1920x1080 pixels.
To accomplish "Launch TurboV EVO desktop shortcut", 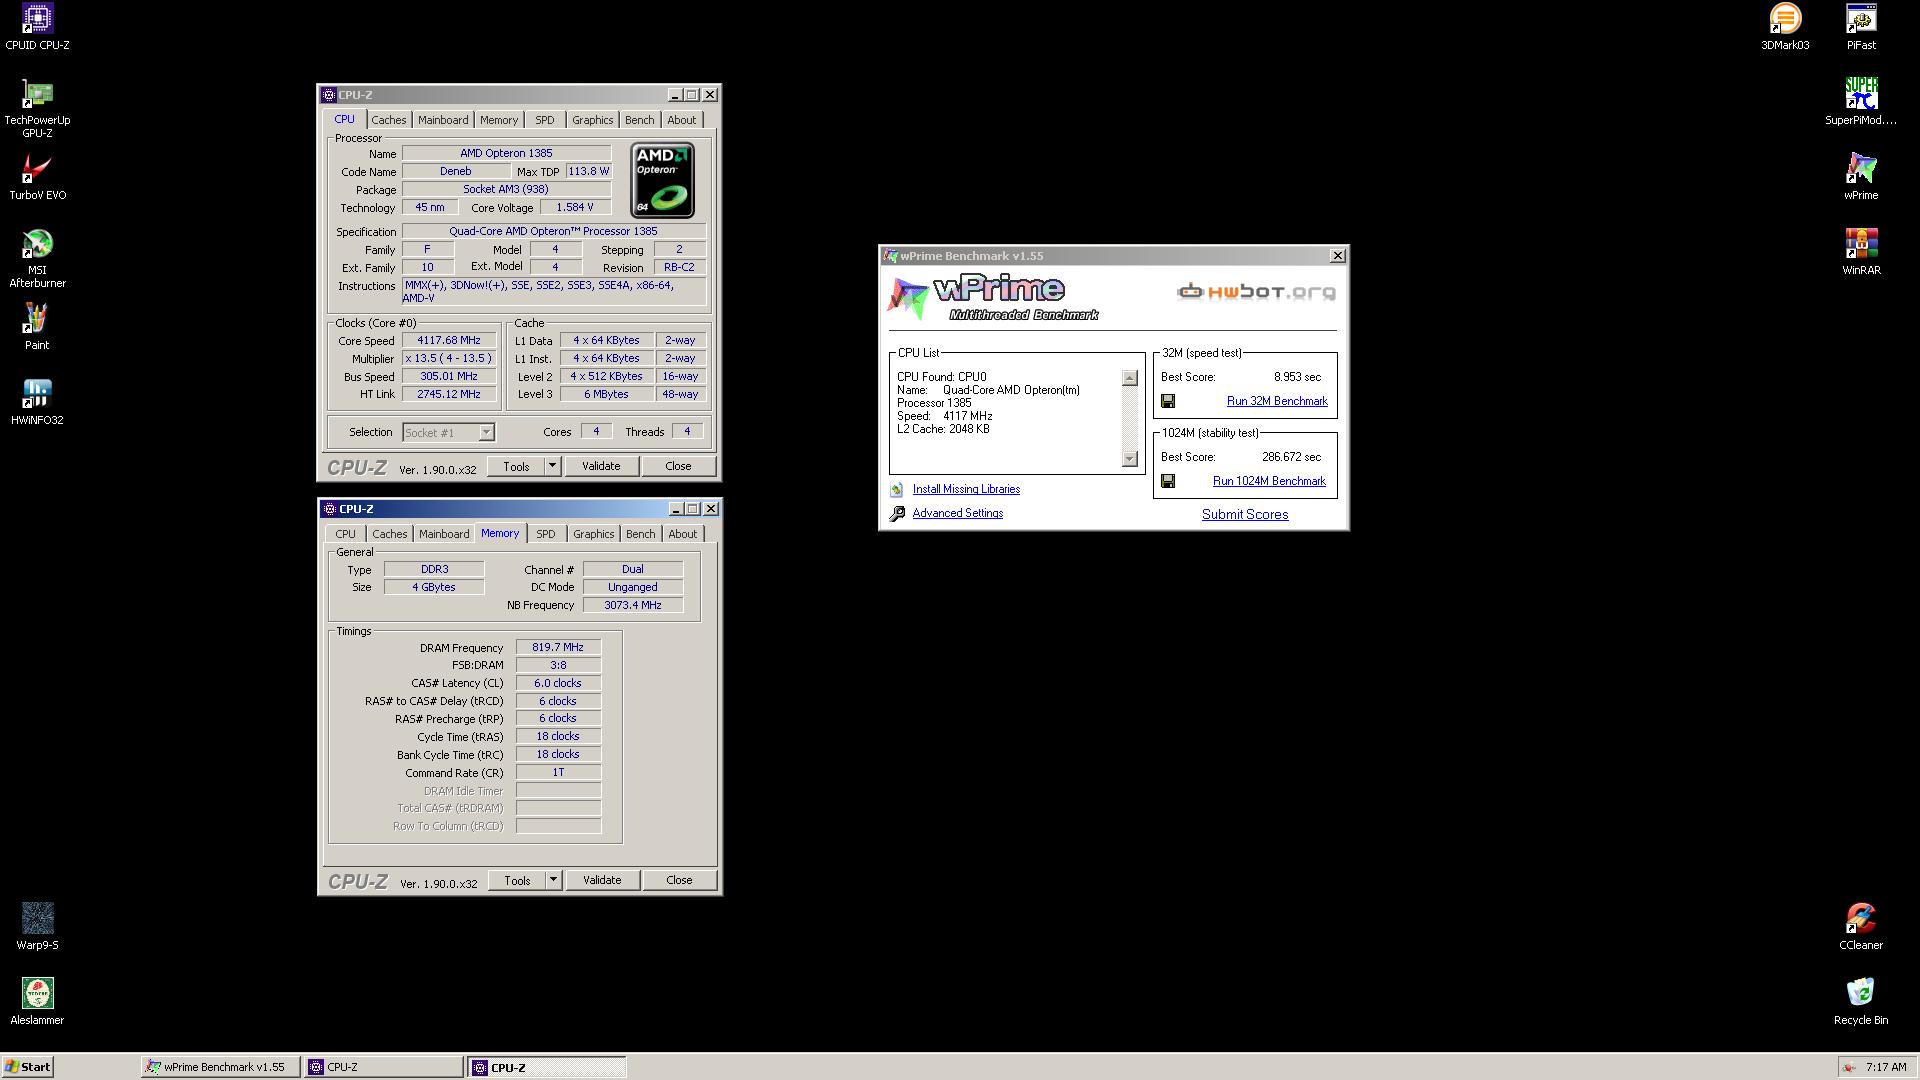I will click(x=37, y=177).
